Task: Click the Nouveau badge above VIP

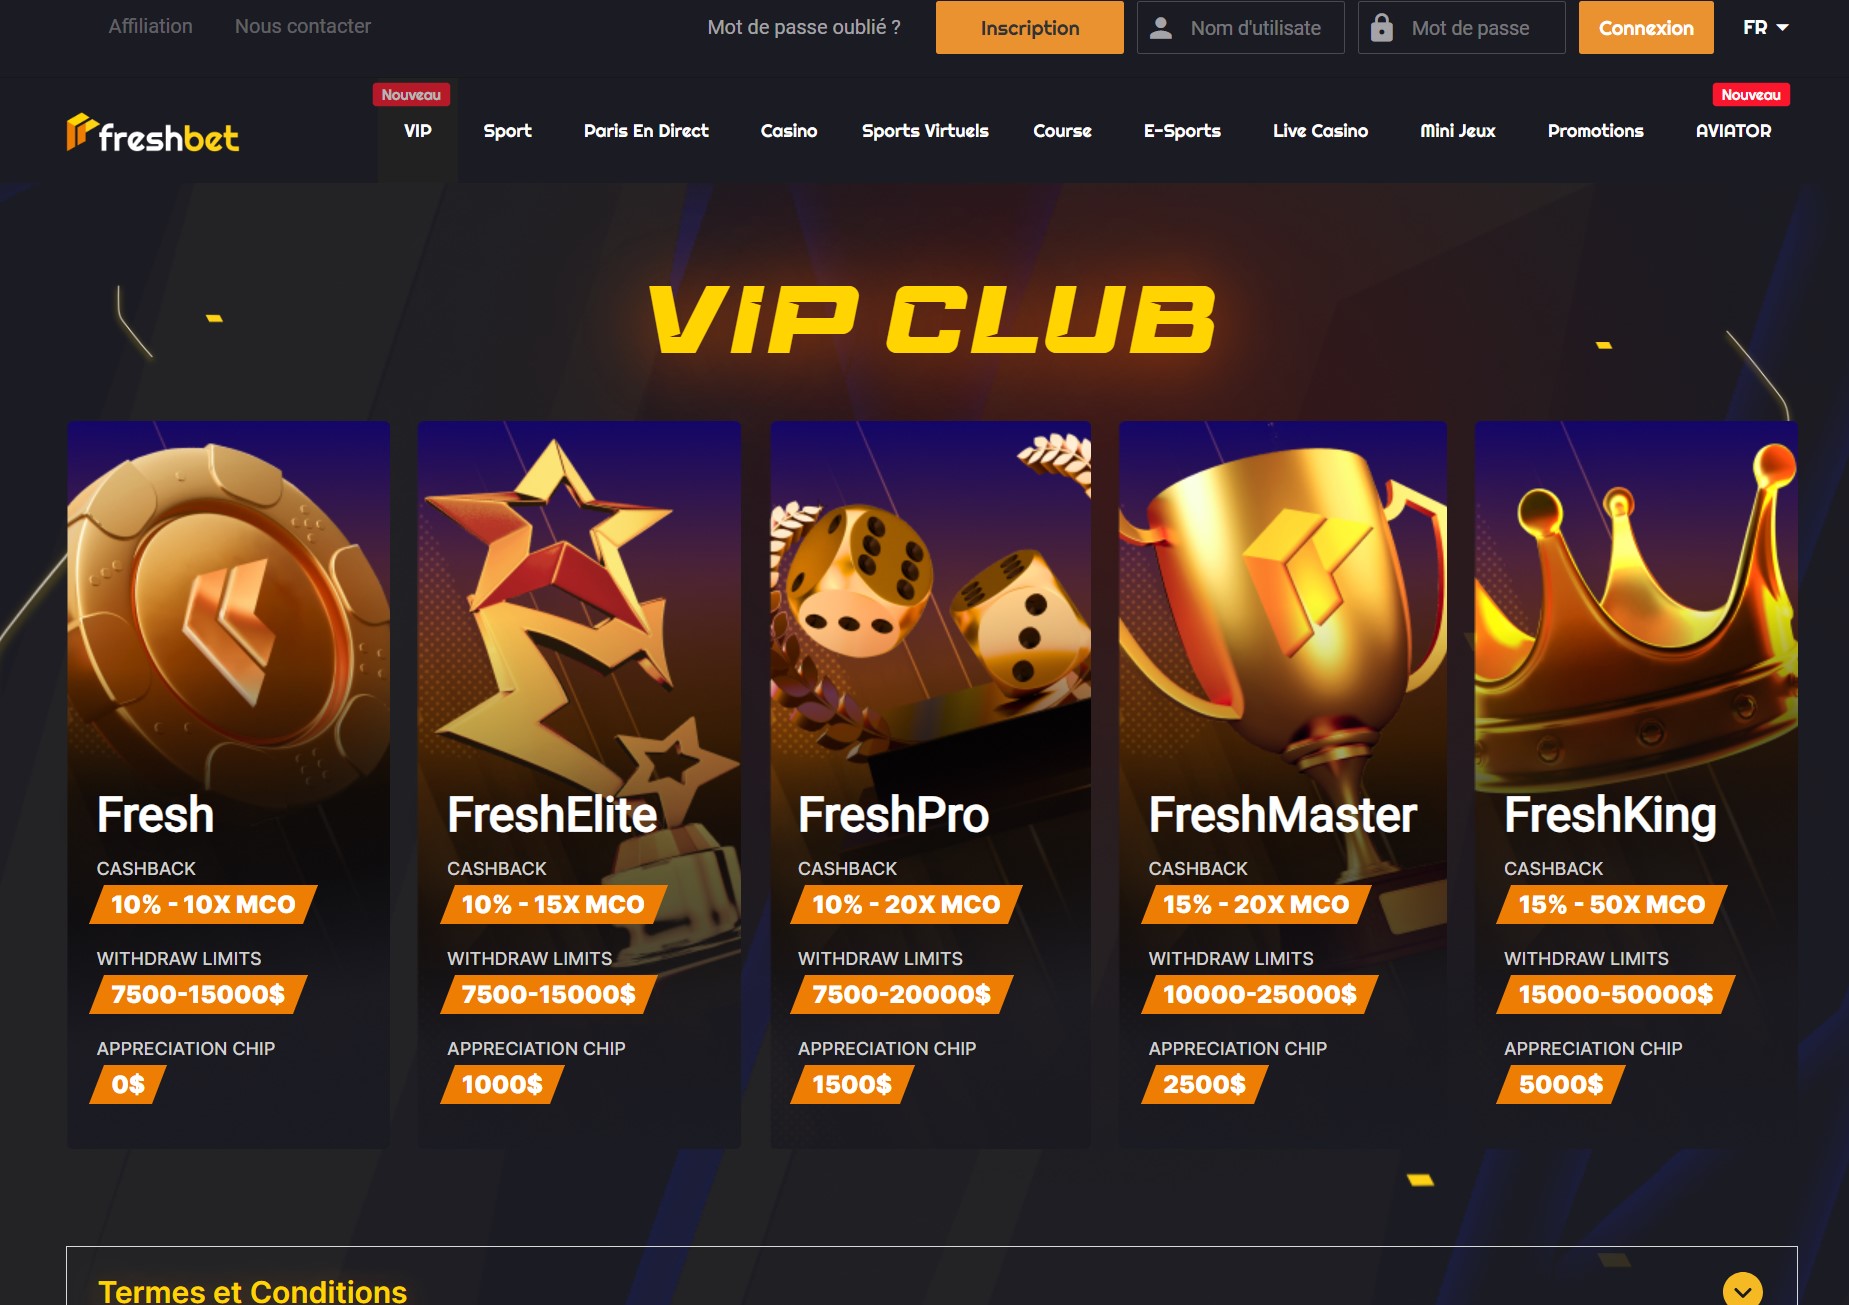Action: 411,95
